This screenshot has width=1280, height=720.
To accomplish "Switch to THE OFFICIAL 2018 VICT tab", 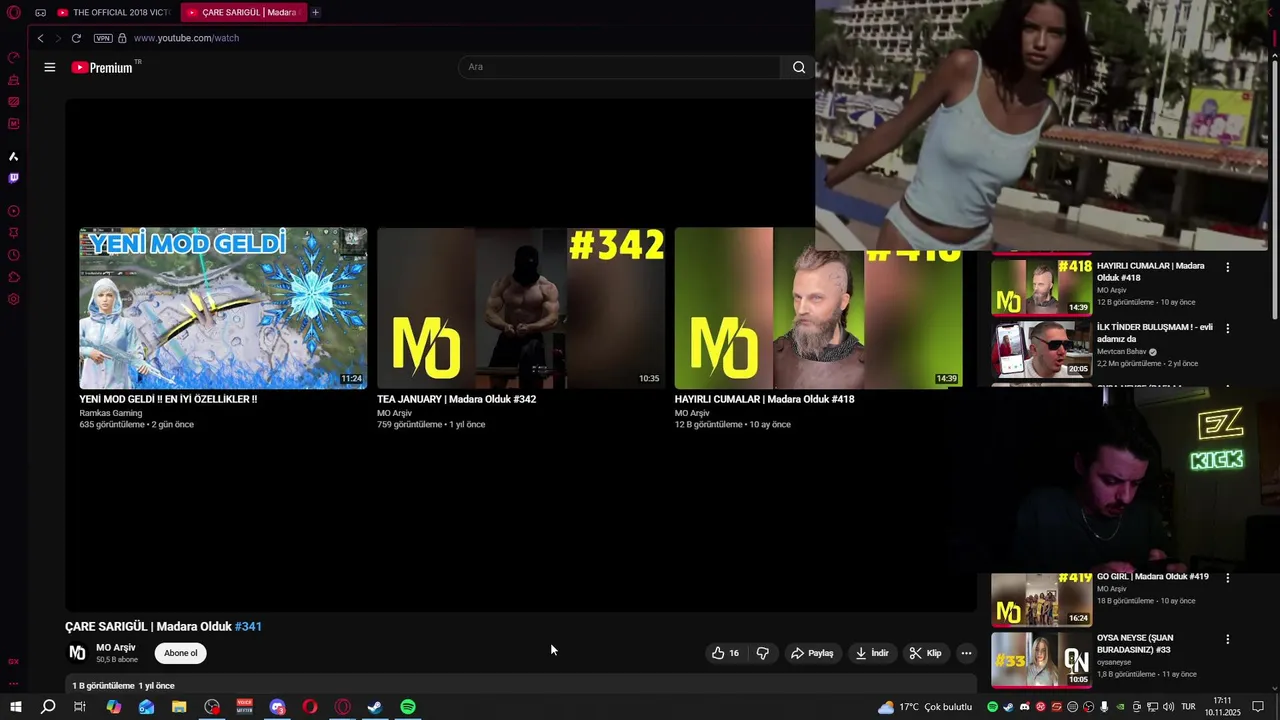I will click(113, 13).
